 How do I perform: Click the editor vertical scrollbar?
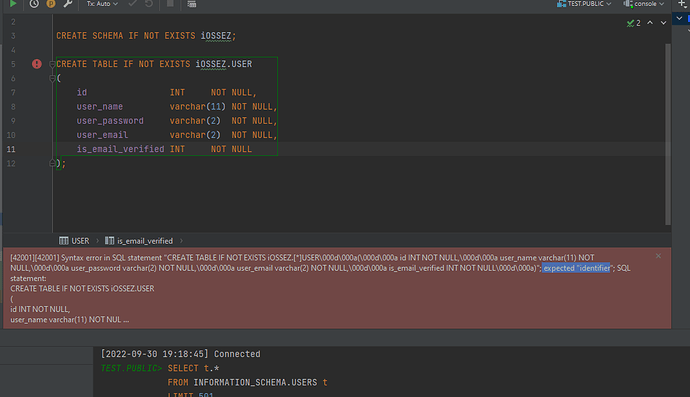pyautogui.click(x=668, y=134)
